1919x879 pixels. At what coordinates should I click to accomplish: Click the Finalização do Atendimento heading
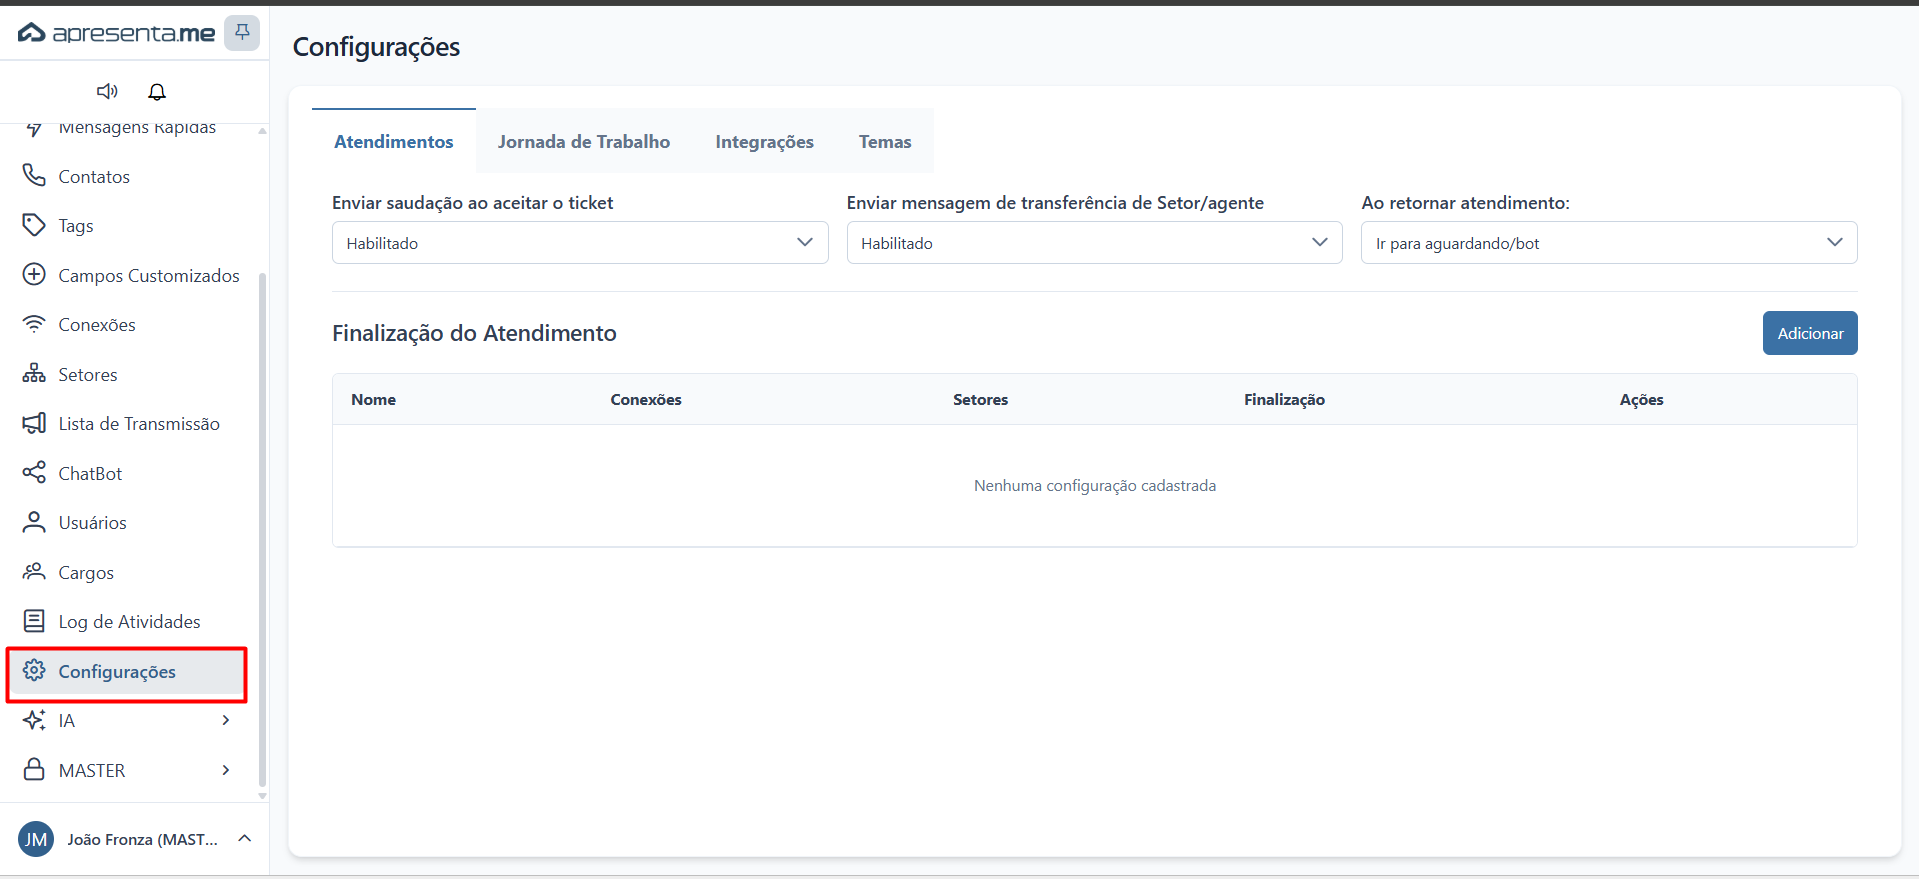[474, 333]
